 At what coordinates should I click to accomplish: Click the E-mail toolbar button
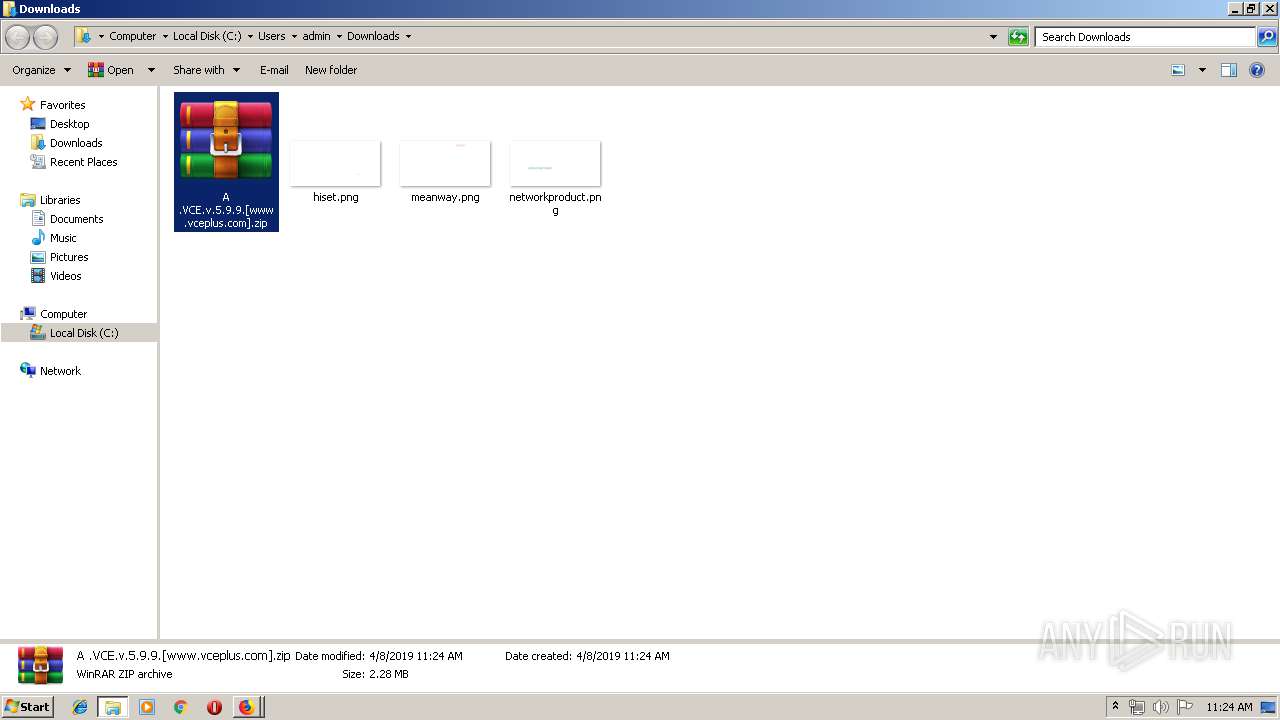pyautogui.click(x=274, y=70)
